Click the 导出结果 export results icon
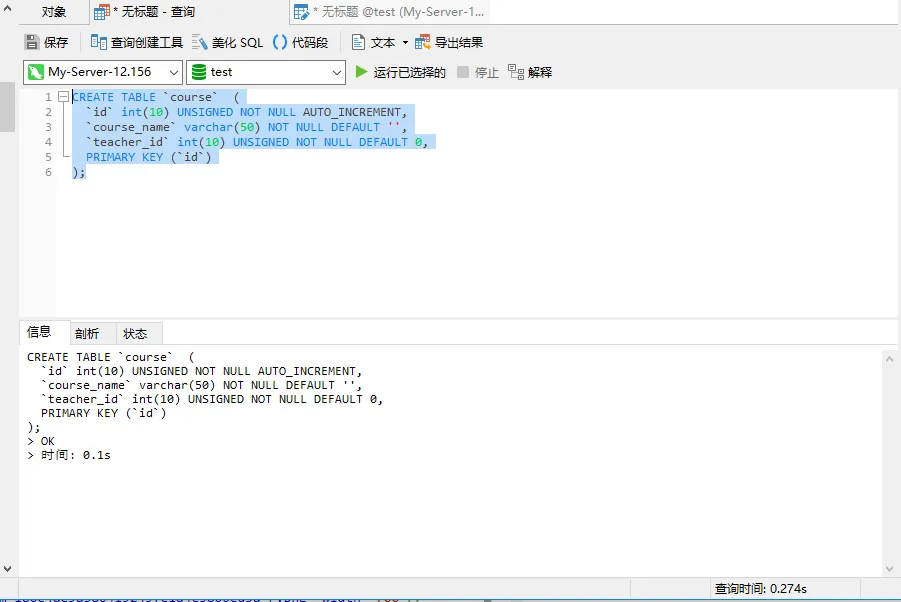The image size is (901, 602). tap(423, 42)
